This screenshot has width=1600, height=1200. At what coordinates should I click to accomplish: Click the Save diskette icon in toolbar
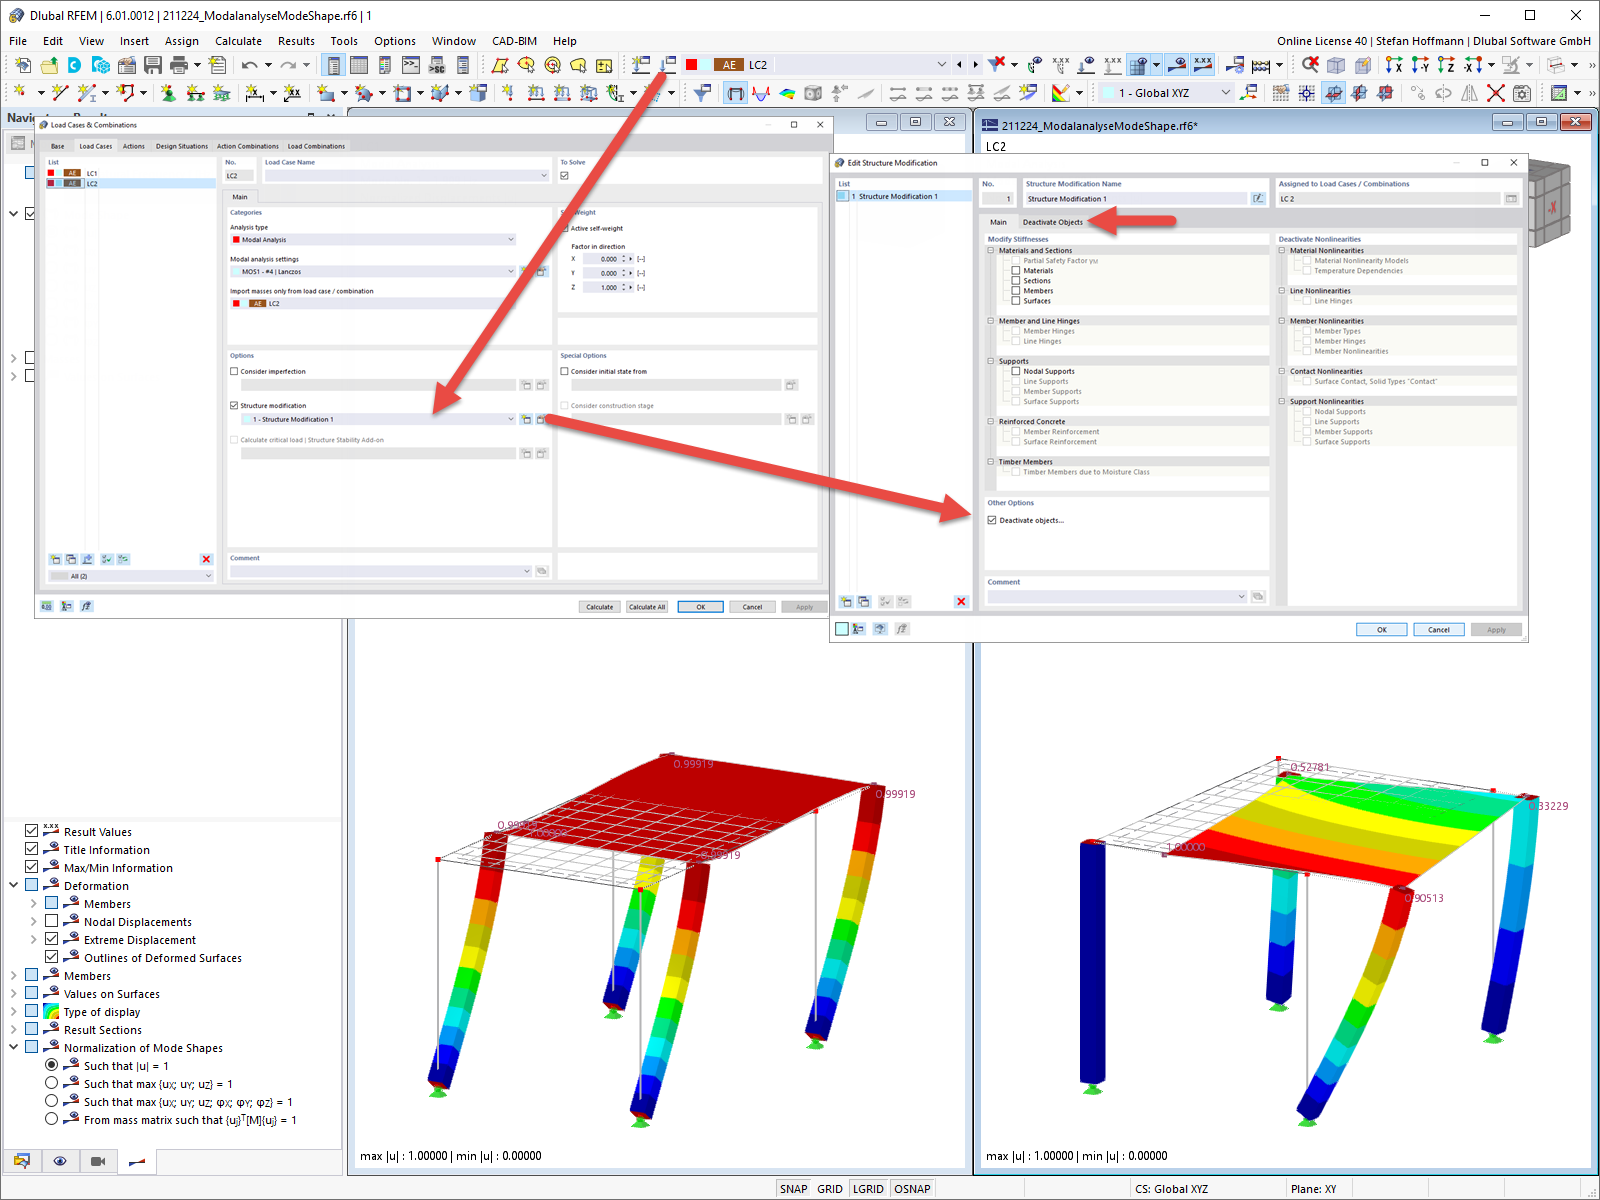tap(153, 65)
